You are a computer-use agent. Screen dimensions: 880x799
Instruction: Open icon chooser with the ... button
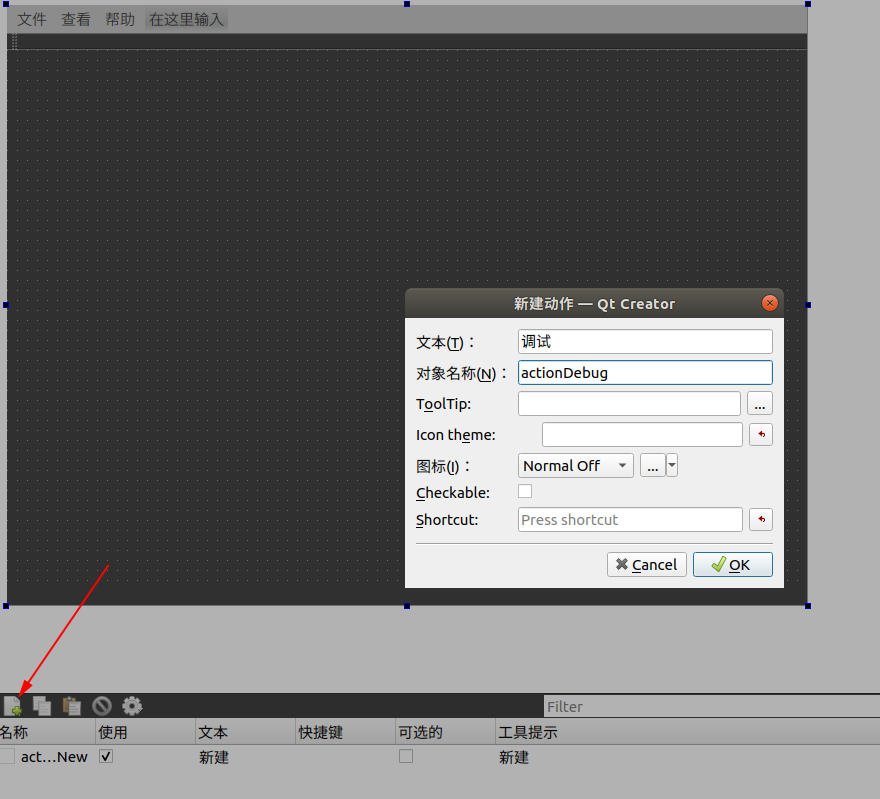[x=654, y=465]
